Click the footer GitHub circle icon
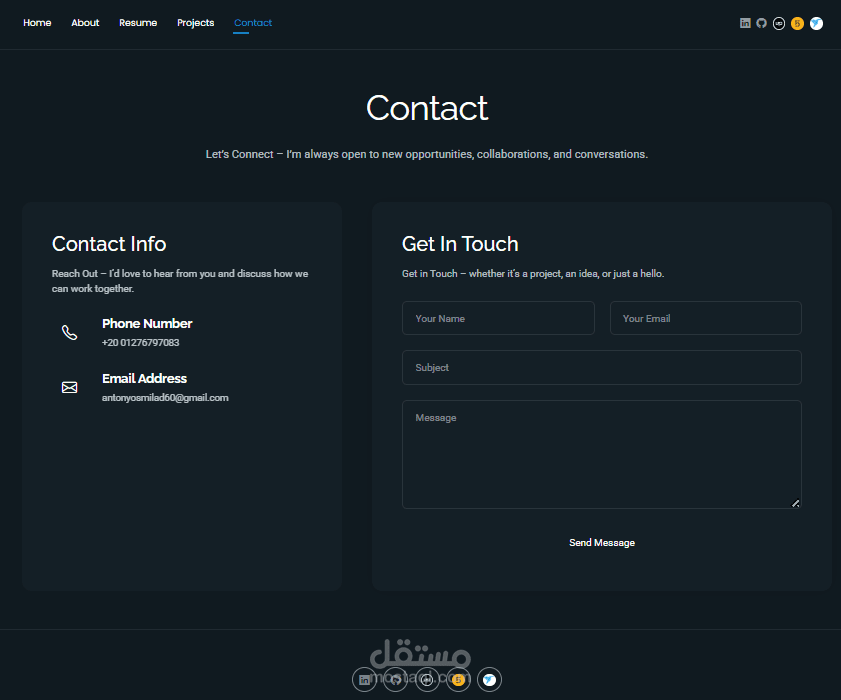Screen dimensions: 841x700 (x=395, y=680)
